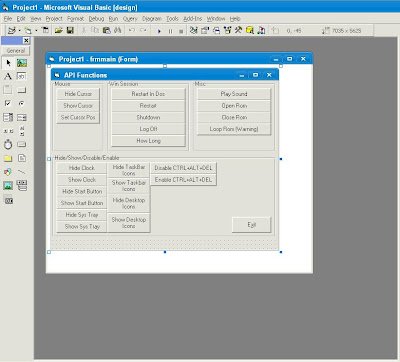Viewport: 400px width, 362px height.
Task: Click the Add Form toolbar icon
Action: [28, 31]
